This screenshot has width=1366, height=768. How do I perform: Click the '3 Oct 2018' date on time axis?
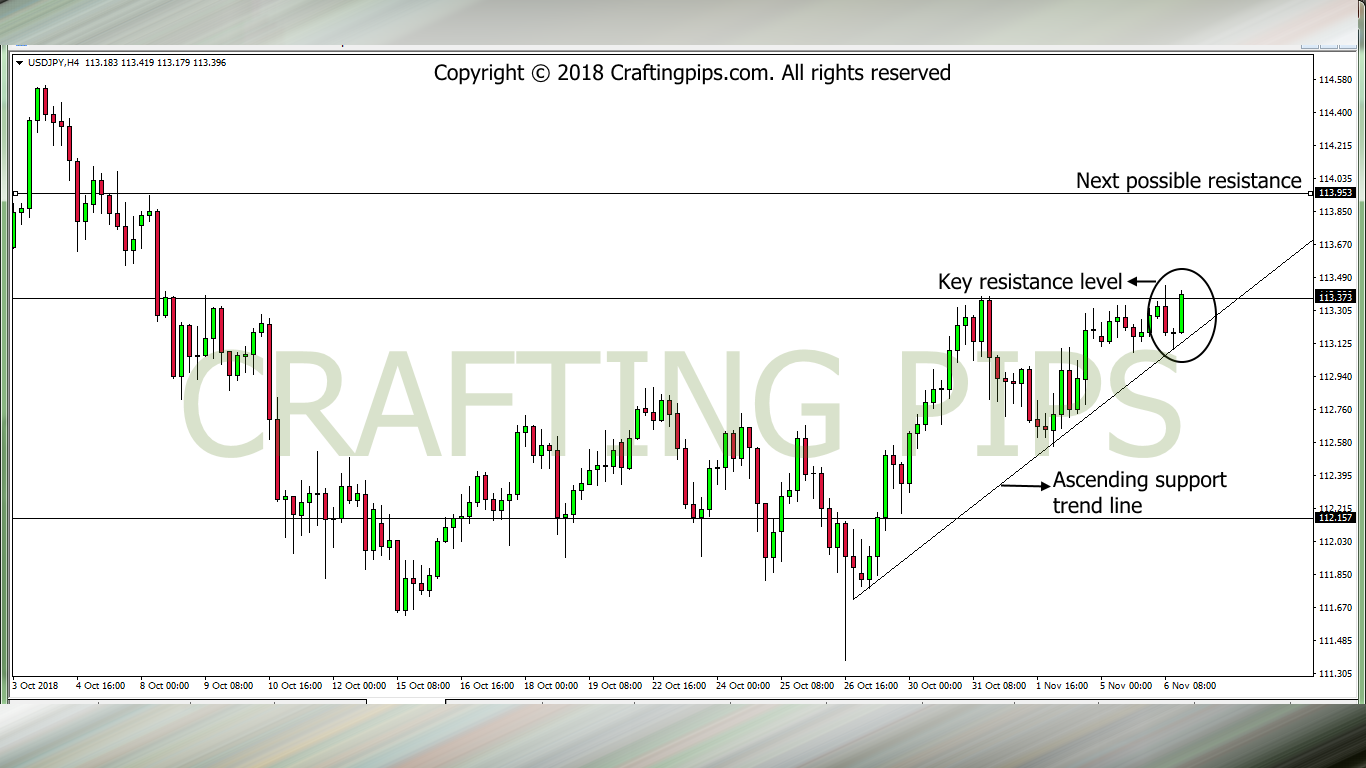click(x=37, y=686)
